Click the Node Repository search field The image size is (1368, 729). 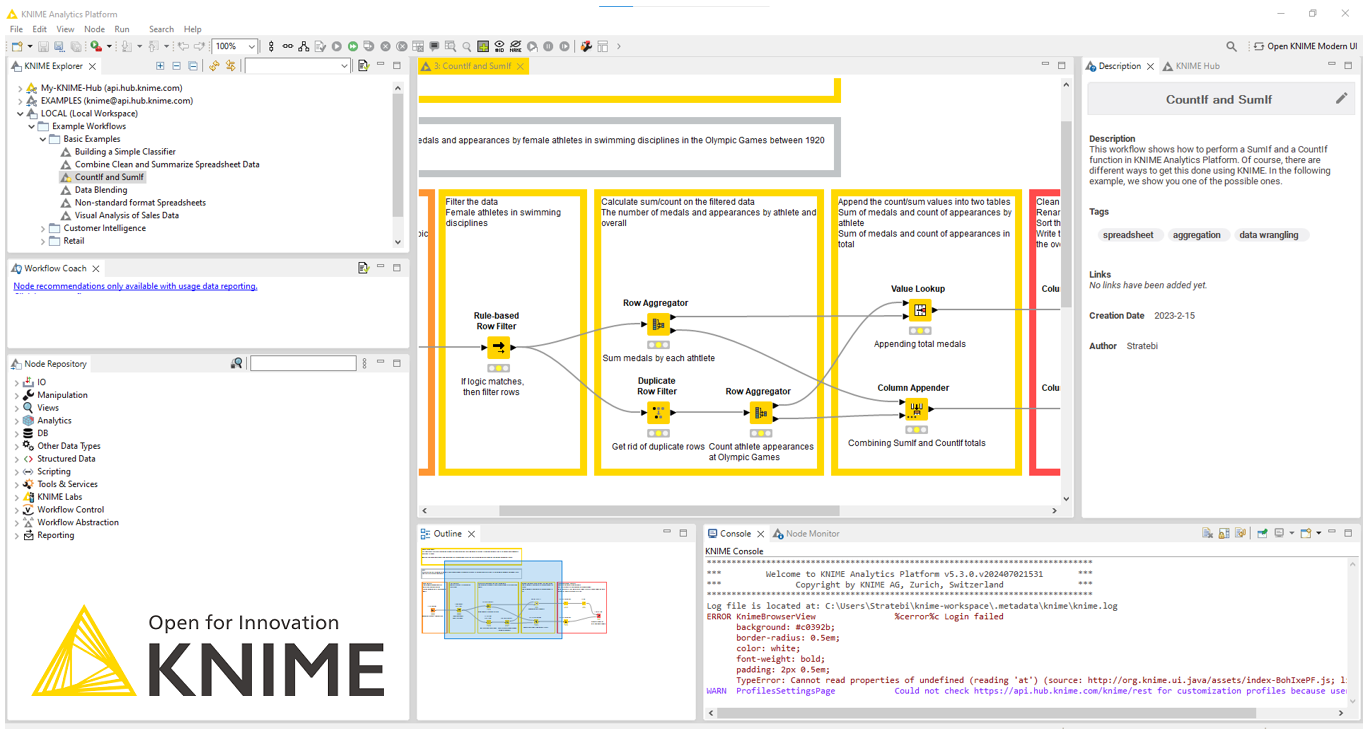point(303,363)
